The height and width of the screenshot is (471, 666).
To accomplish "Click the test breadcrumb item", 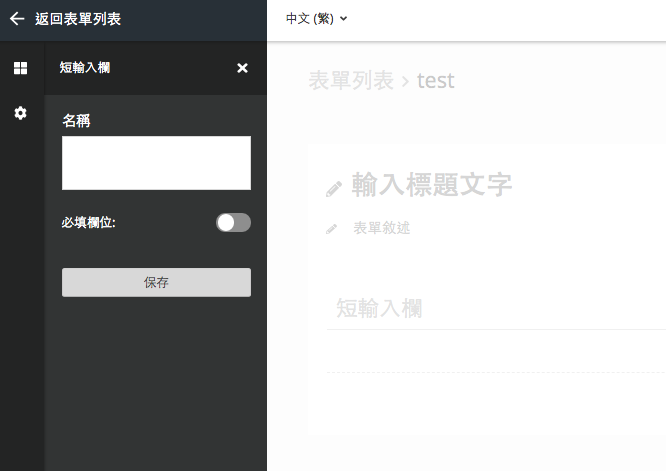I will [436, 81].
